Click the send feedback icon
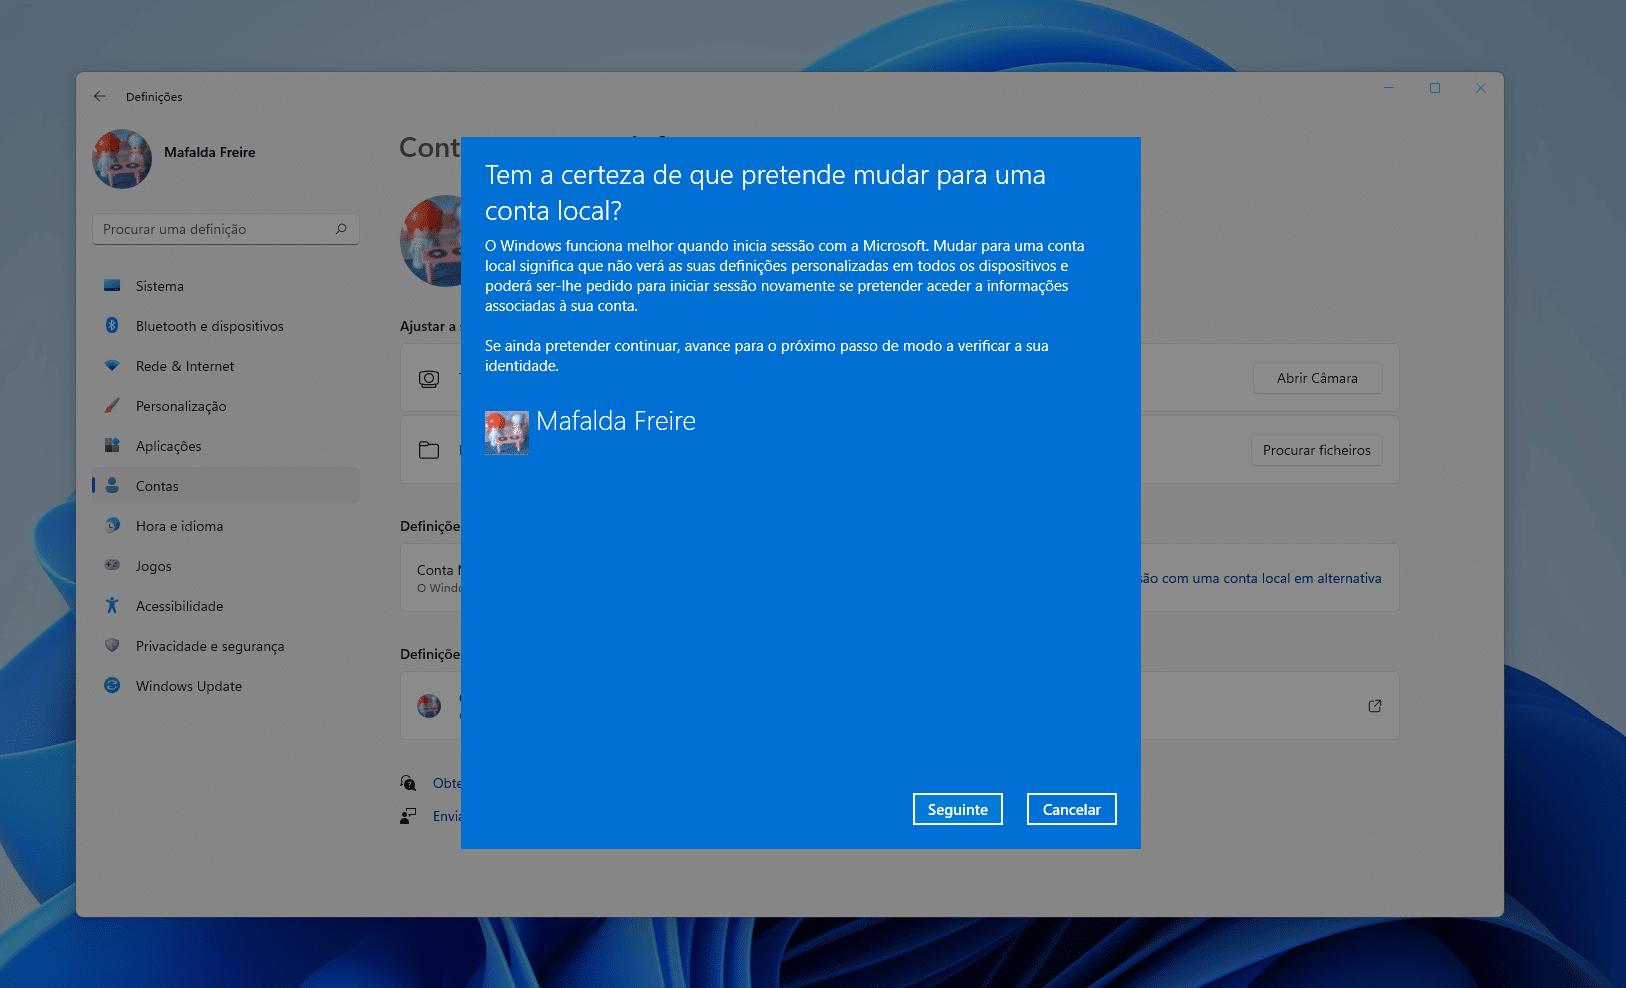This screenshot has width=1626, height=988. point(408,816)
